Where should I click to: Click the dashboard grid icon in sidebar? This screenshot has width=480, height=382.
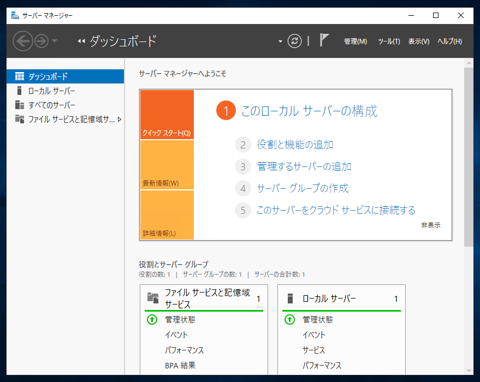pyautogui.click(x=20, y=76)
